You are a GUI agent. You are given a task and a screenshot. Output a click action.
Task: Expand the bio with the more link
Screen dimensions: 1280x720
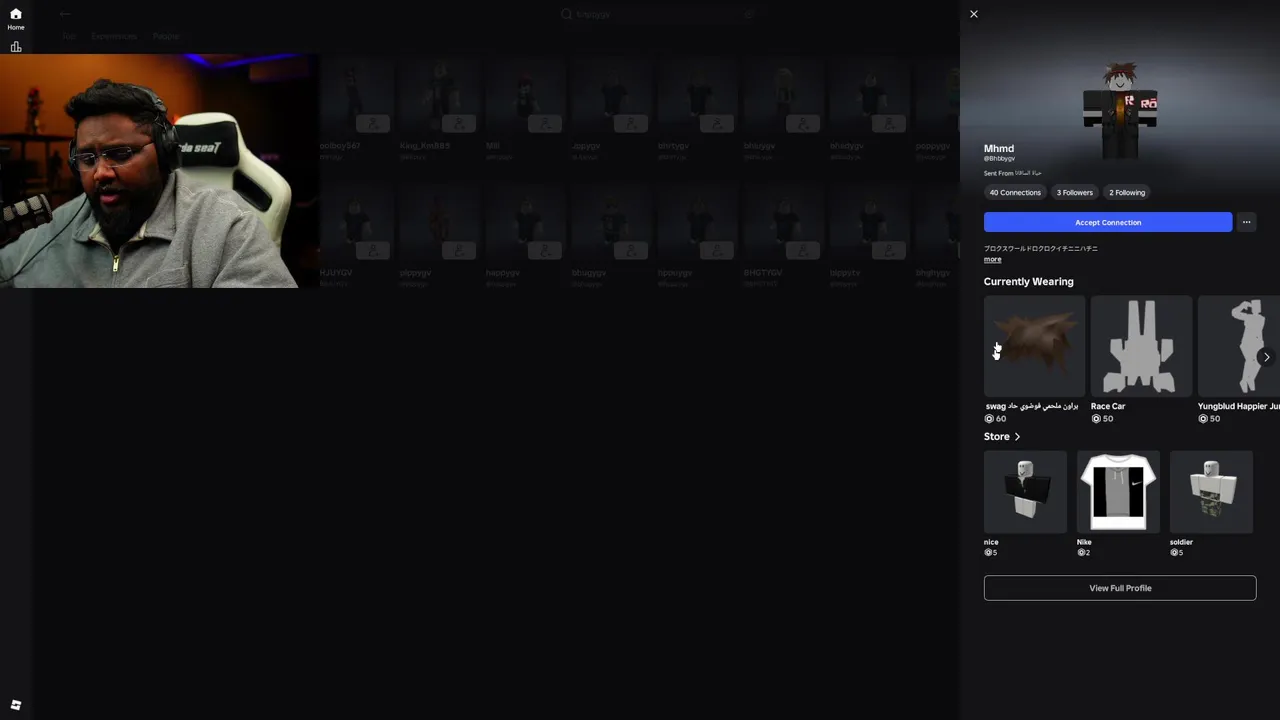pos(992,259)
